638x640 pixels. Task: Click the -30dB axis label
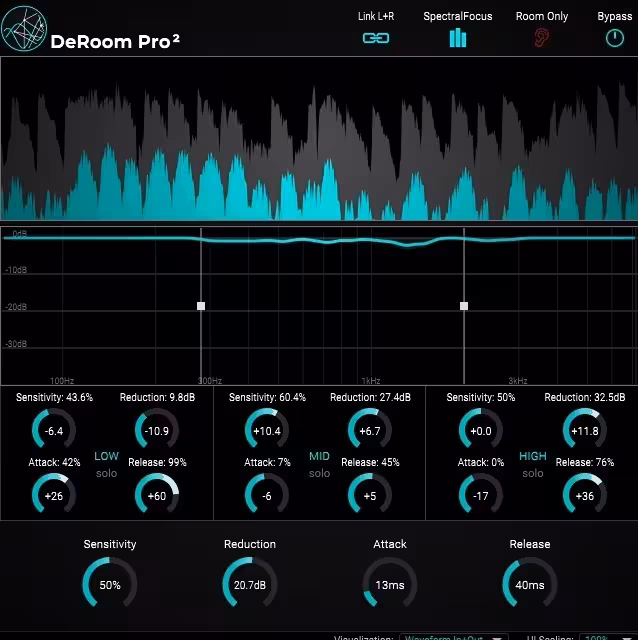click(16, 344)
